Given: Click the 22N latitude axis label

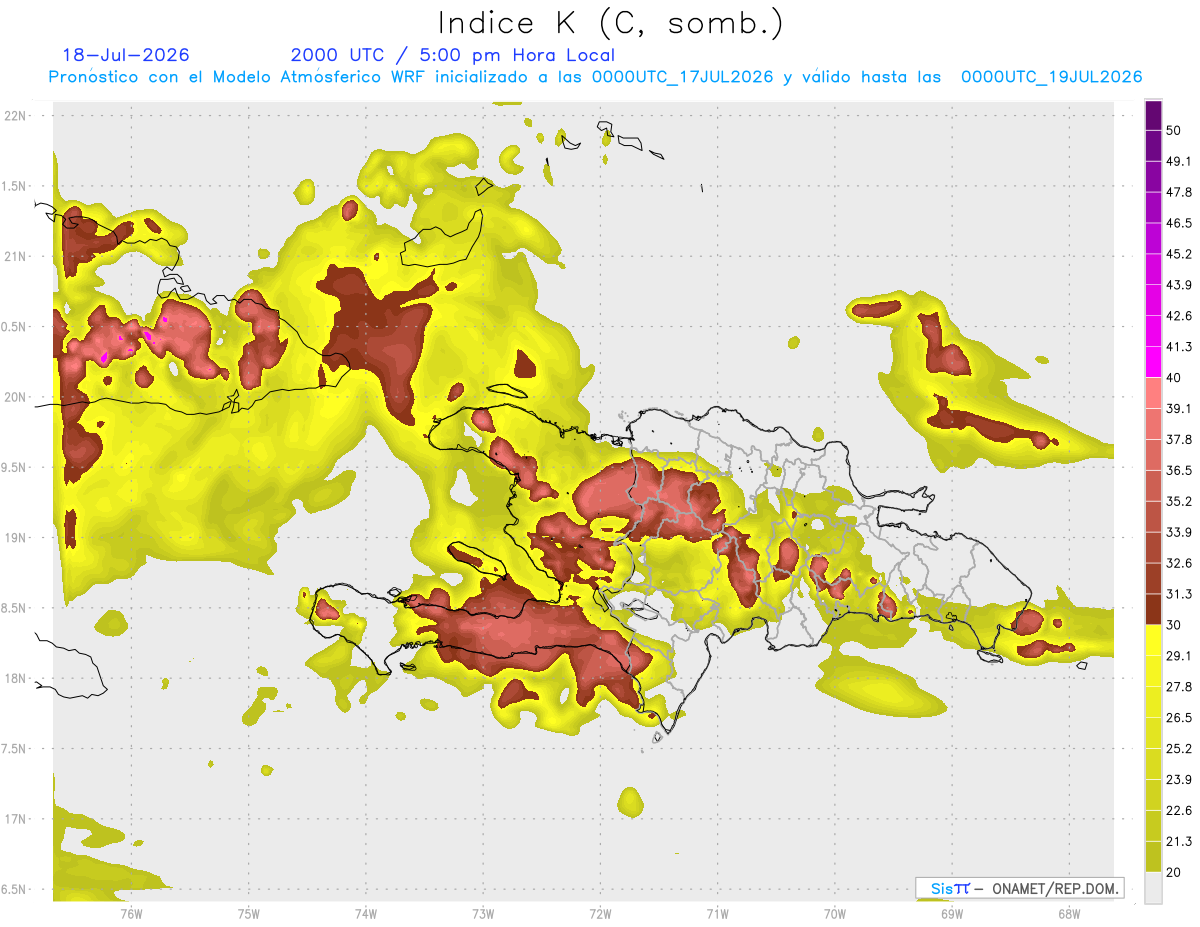Looking at the screenshot, I should [15, 115].
